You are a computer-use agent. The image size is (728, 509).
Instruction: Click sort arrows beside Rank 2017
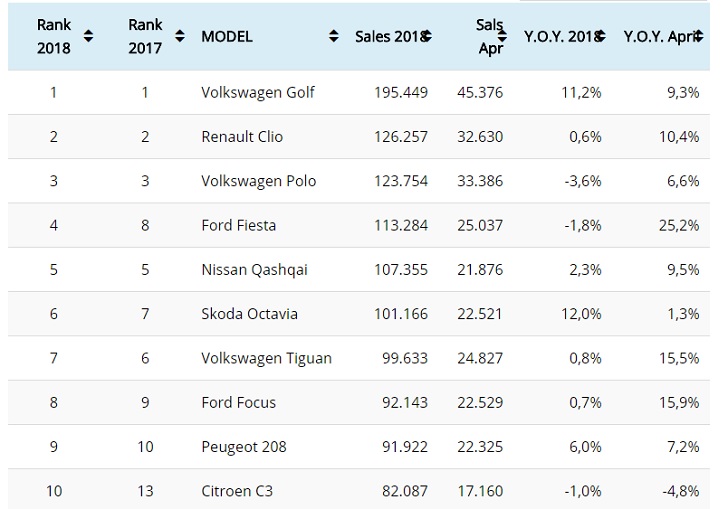coord(180,36)
